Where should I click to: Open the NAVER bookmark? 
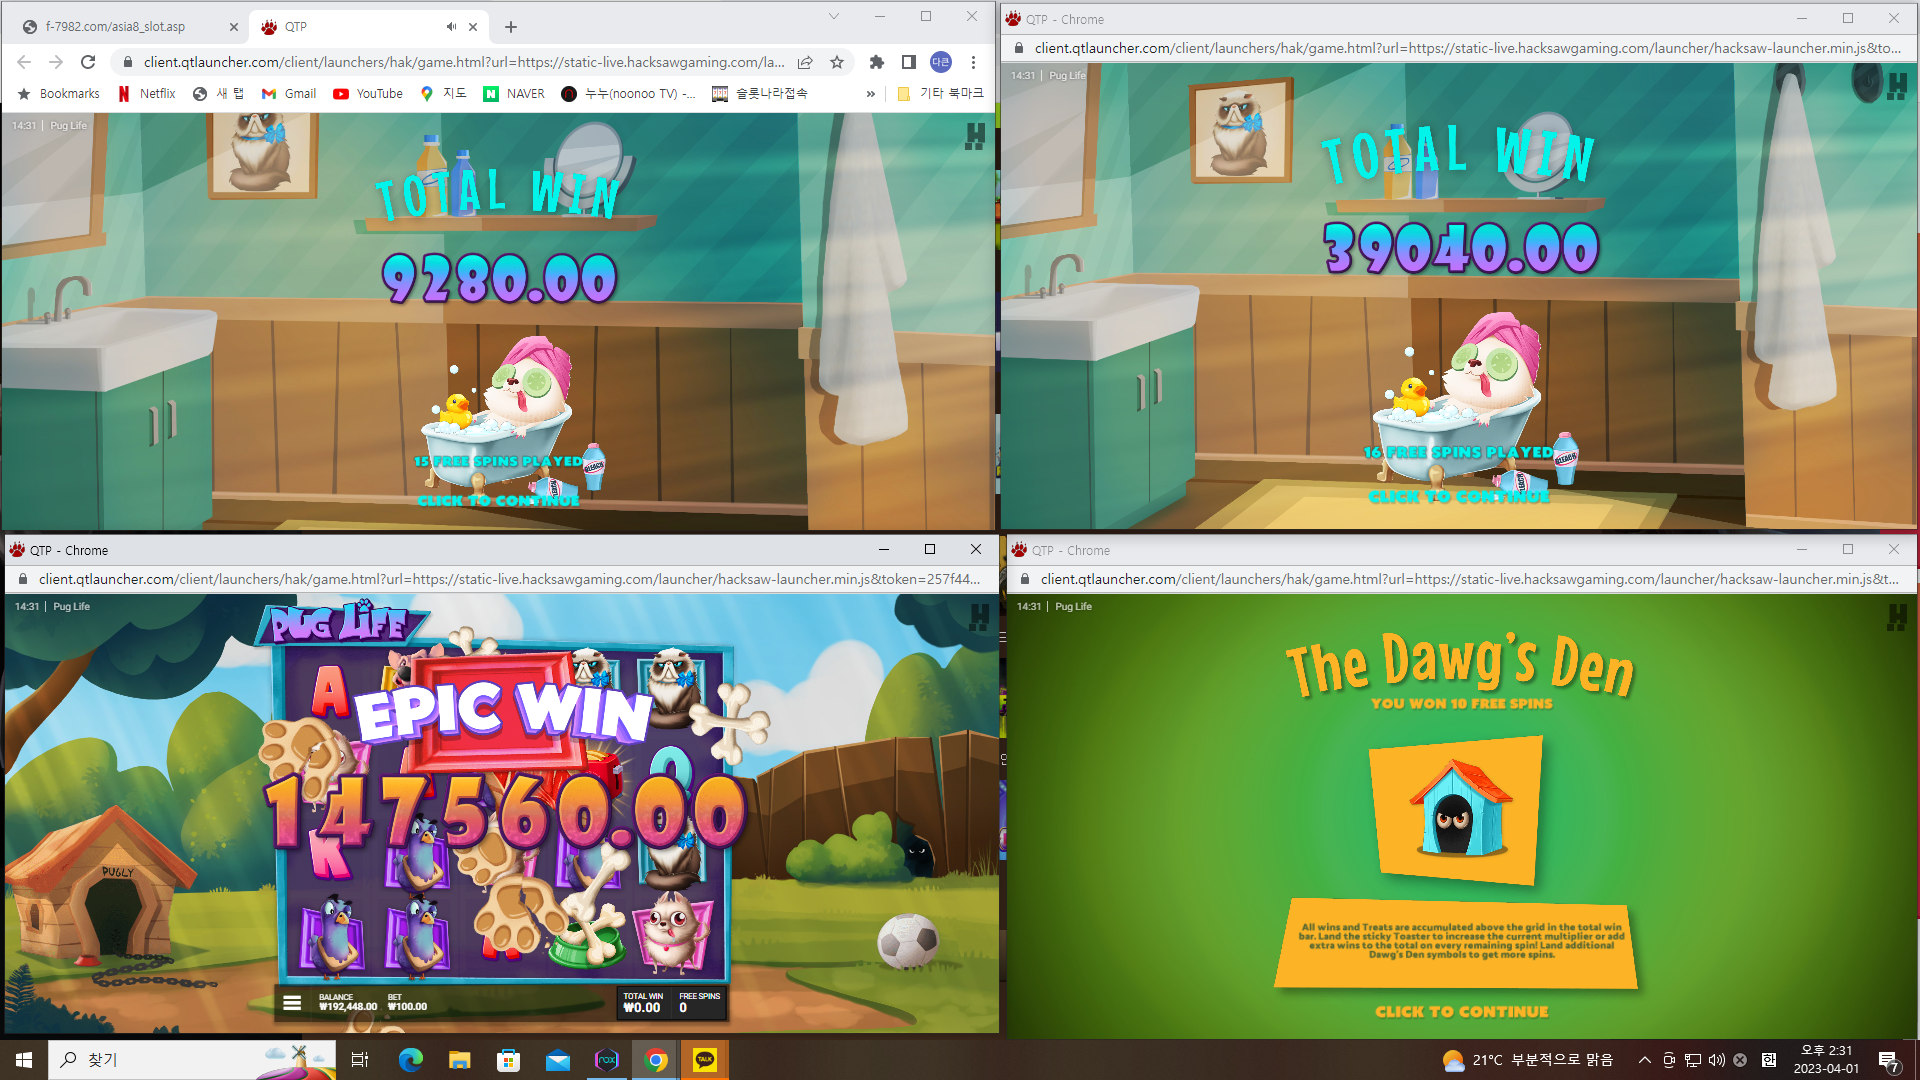pos(514,94)
